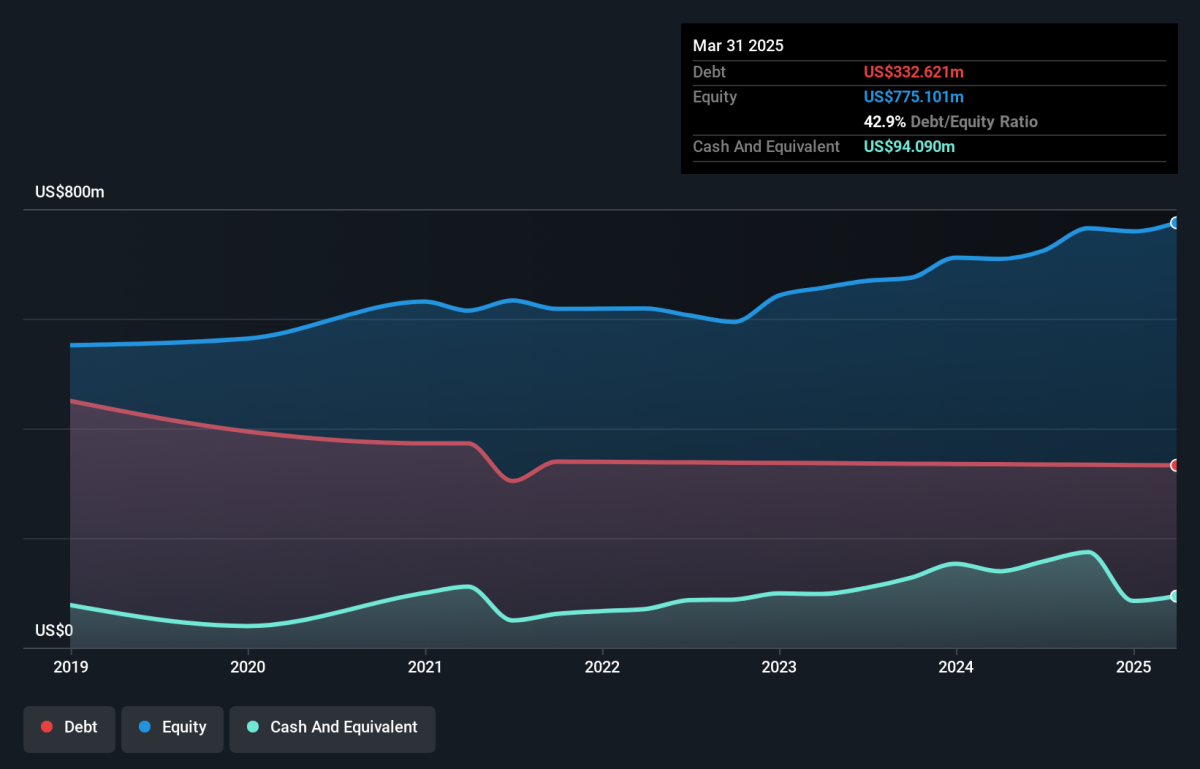Toggle the Equity legend button
Viewport: 1200px width, 769px height.
(172, 728)
